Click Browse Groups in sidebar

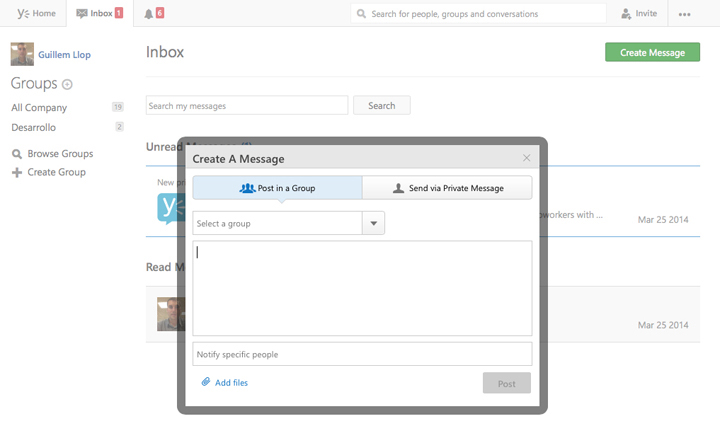60,154
